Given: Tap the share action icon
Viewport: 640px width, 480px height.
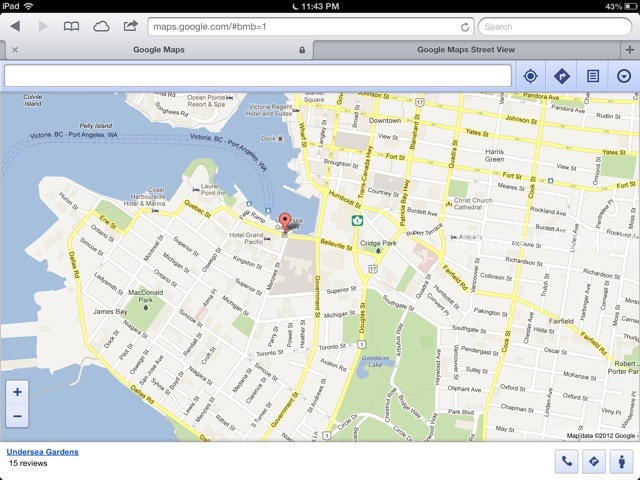Looking at the screenshot, I should (130, 26).
